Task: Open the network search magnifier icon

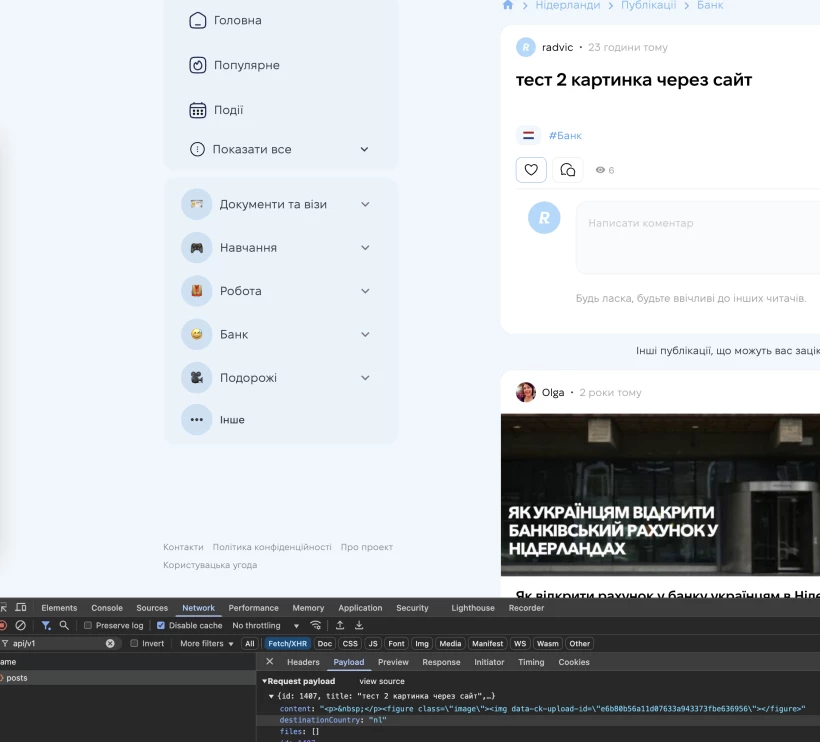Action: 64,625
